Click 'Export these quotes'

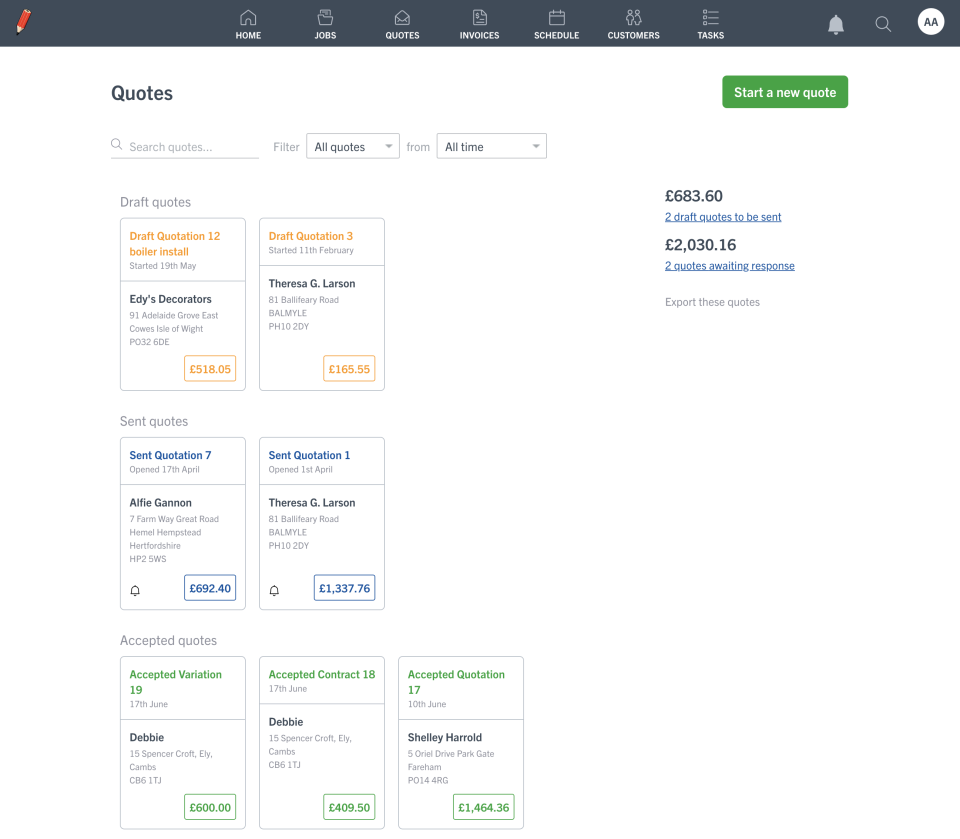click(x=712, y=302)
